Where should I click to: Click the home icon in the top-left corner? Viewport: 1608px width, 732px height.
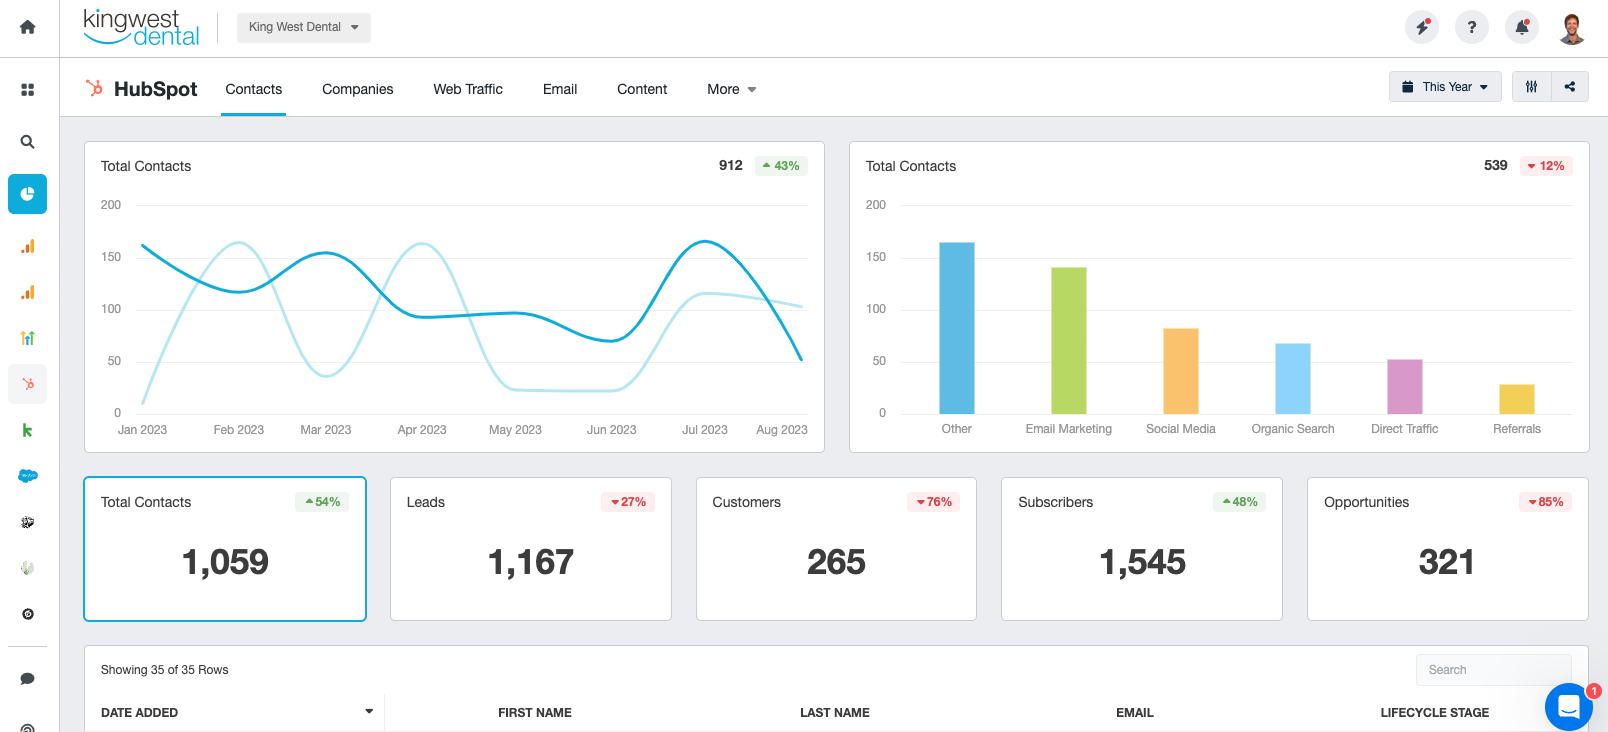tap(28, 27)
